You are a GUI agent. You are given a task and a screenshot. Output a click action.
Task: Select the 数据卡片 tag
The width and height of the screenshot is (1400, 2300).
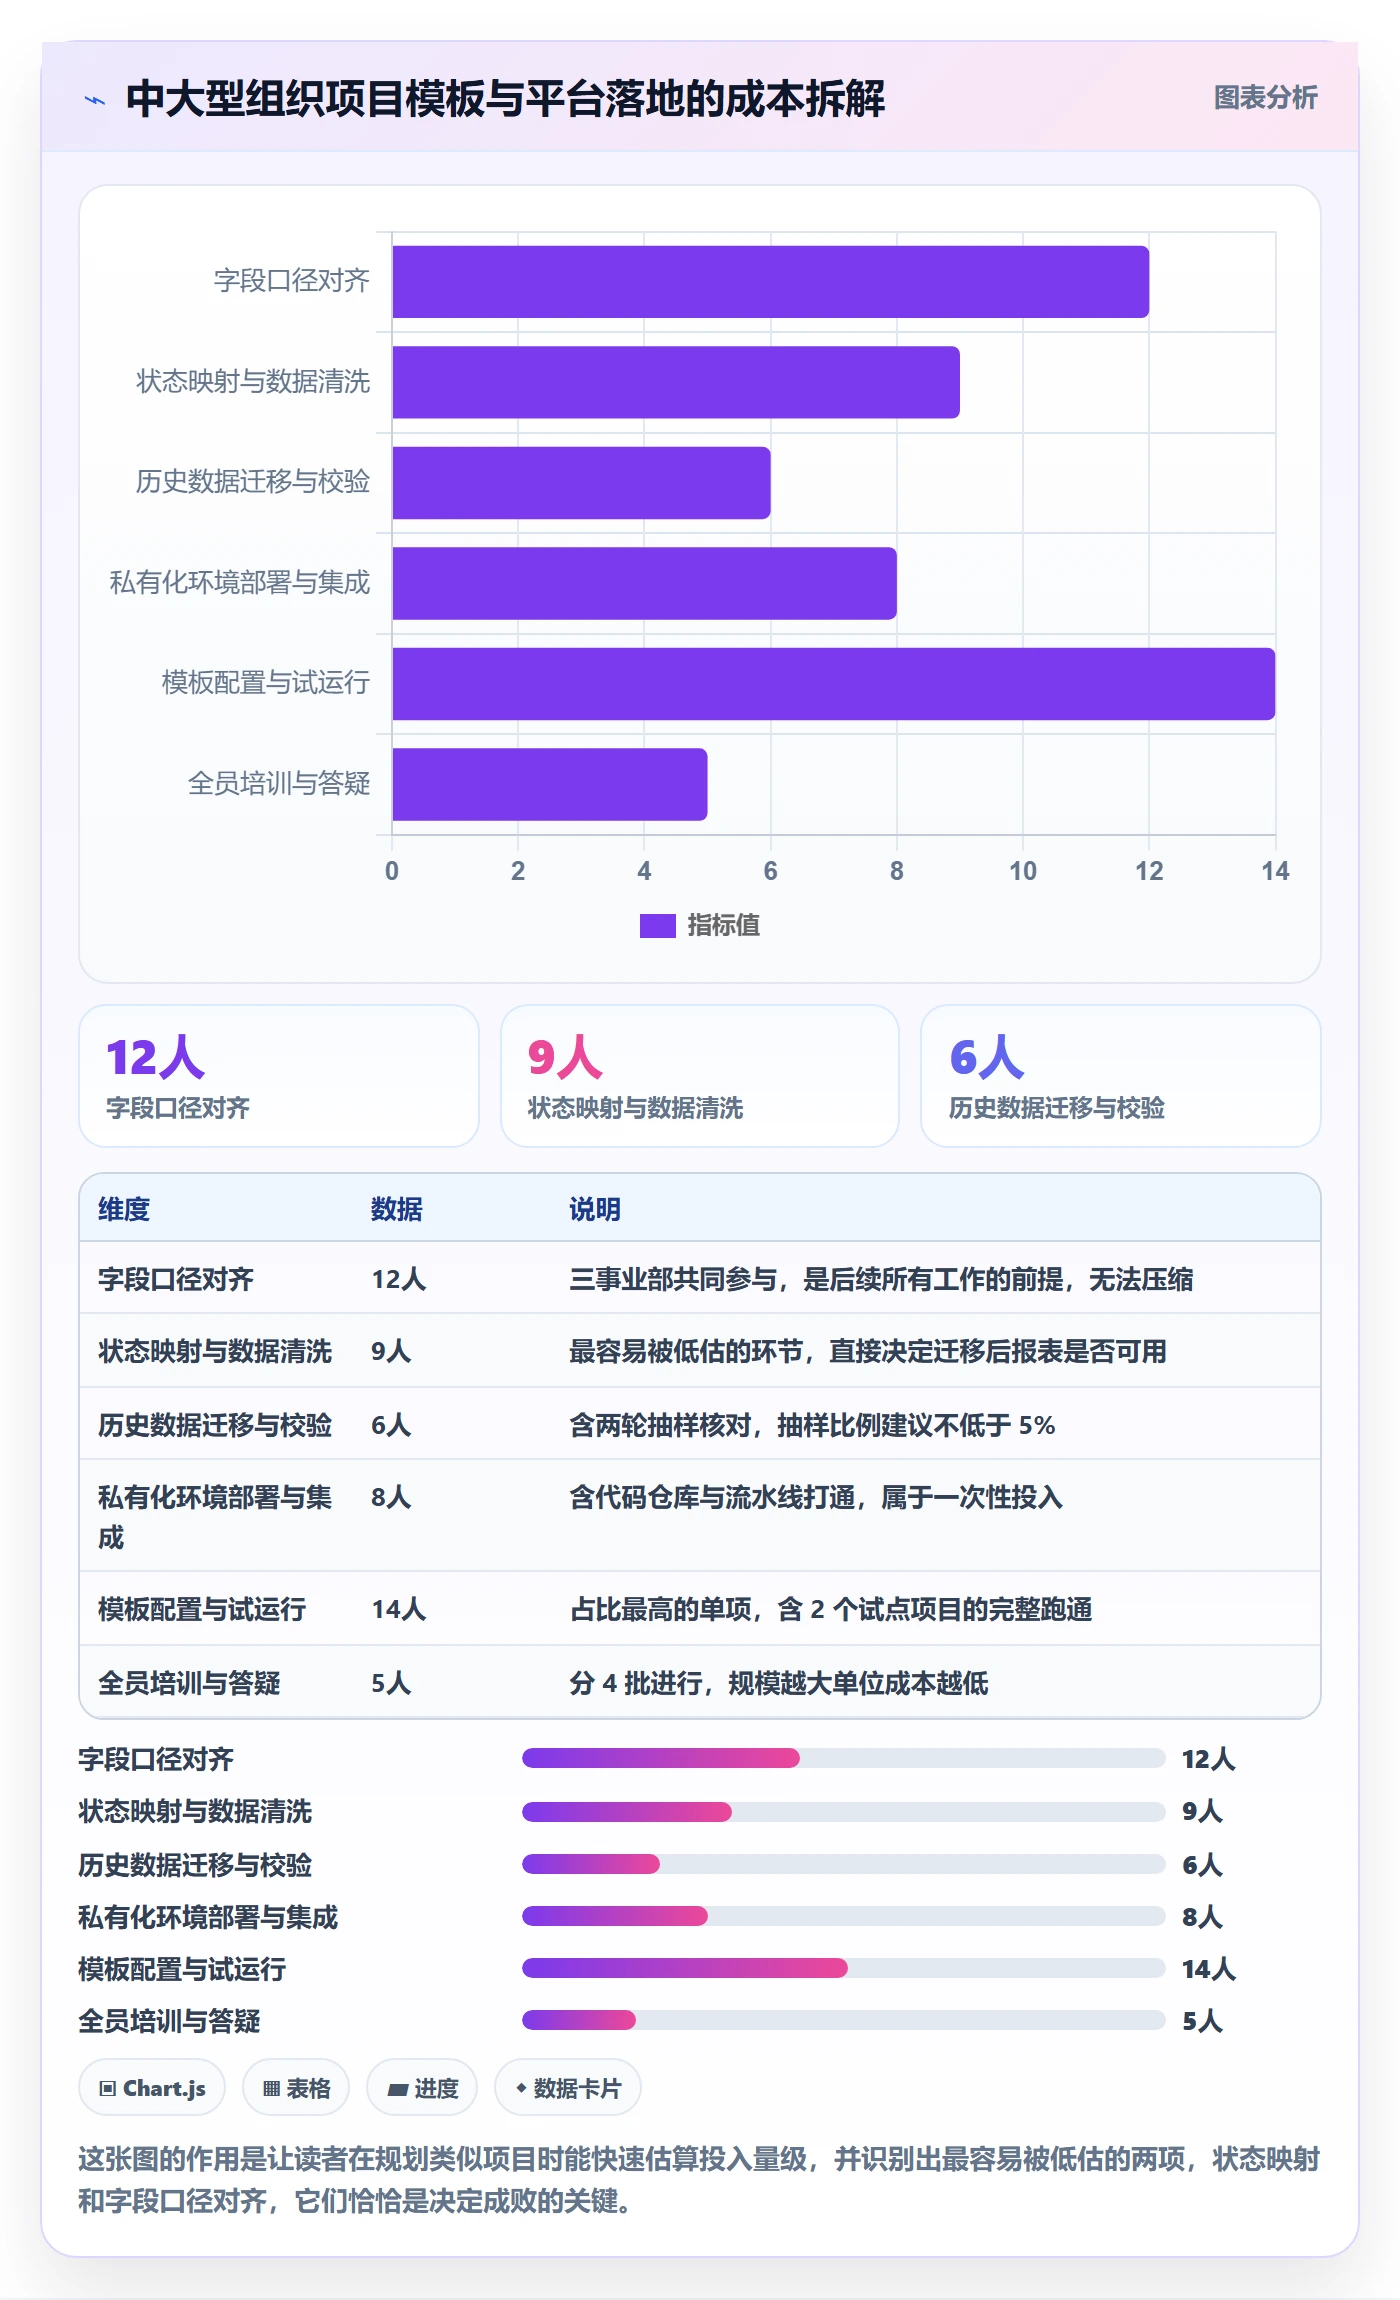click(568, 2088)
